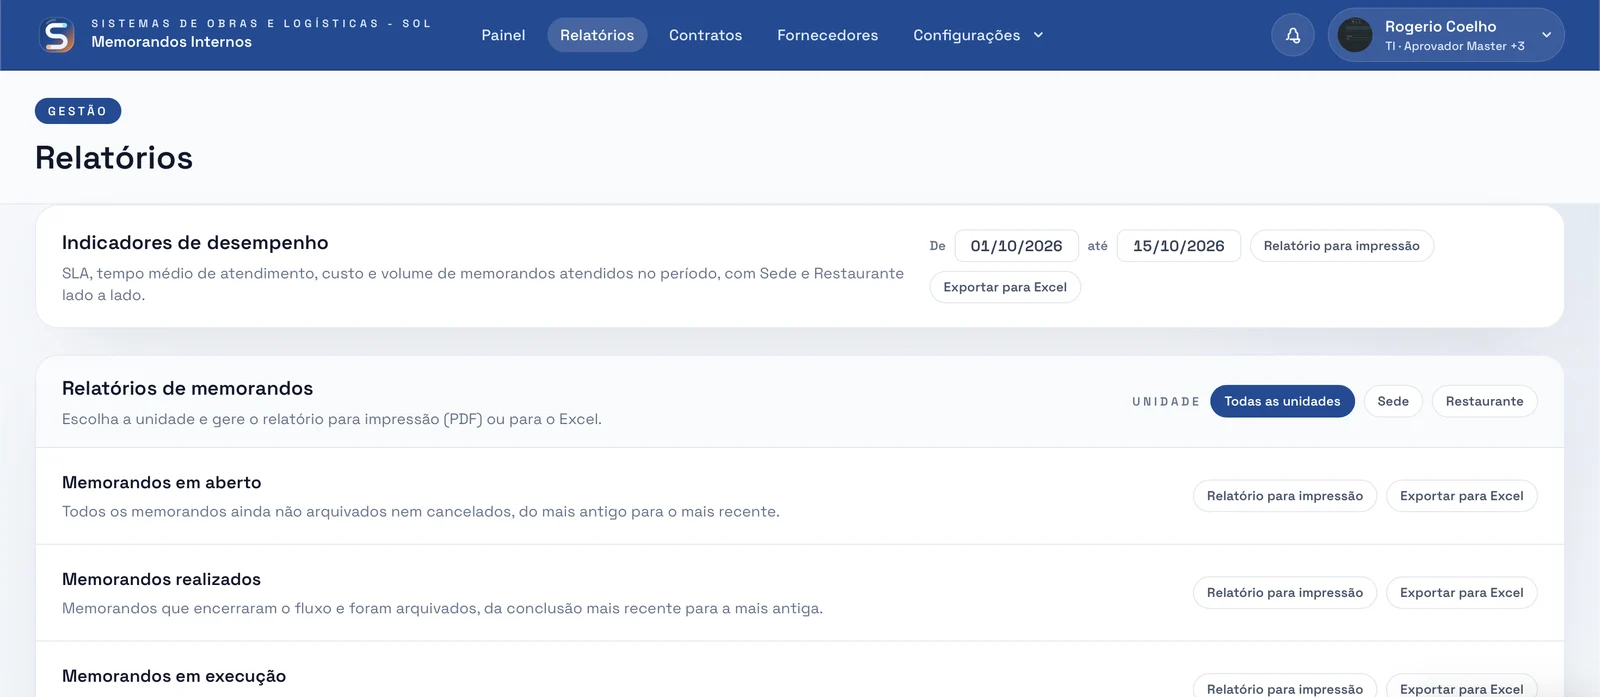Screen dimensions: 1600x697
Task: Generate print report for Indicadores de desempenho
Action: pyautogui.click(x=1341, y=246)
